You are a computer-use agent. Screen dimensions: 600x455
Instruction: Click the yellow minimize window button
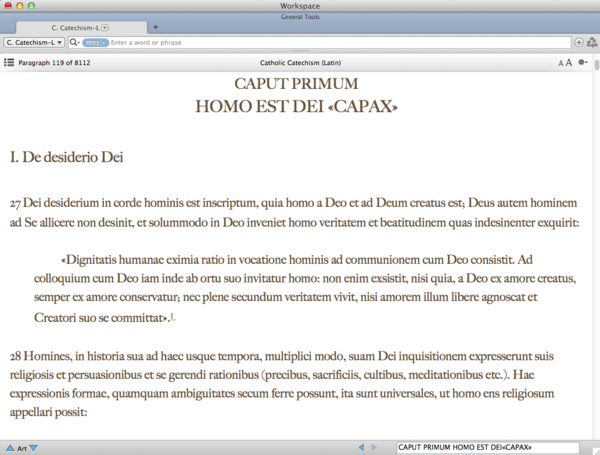coord(20,6)
